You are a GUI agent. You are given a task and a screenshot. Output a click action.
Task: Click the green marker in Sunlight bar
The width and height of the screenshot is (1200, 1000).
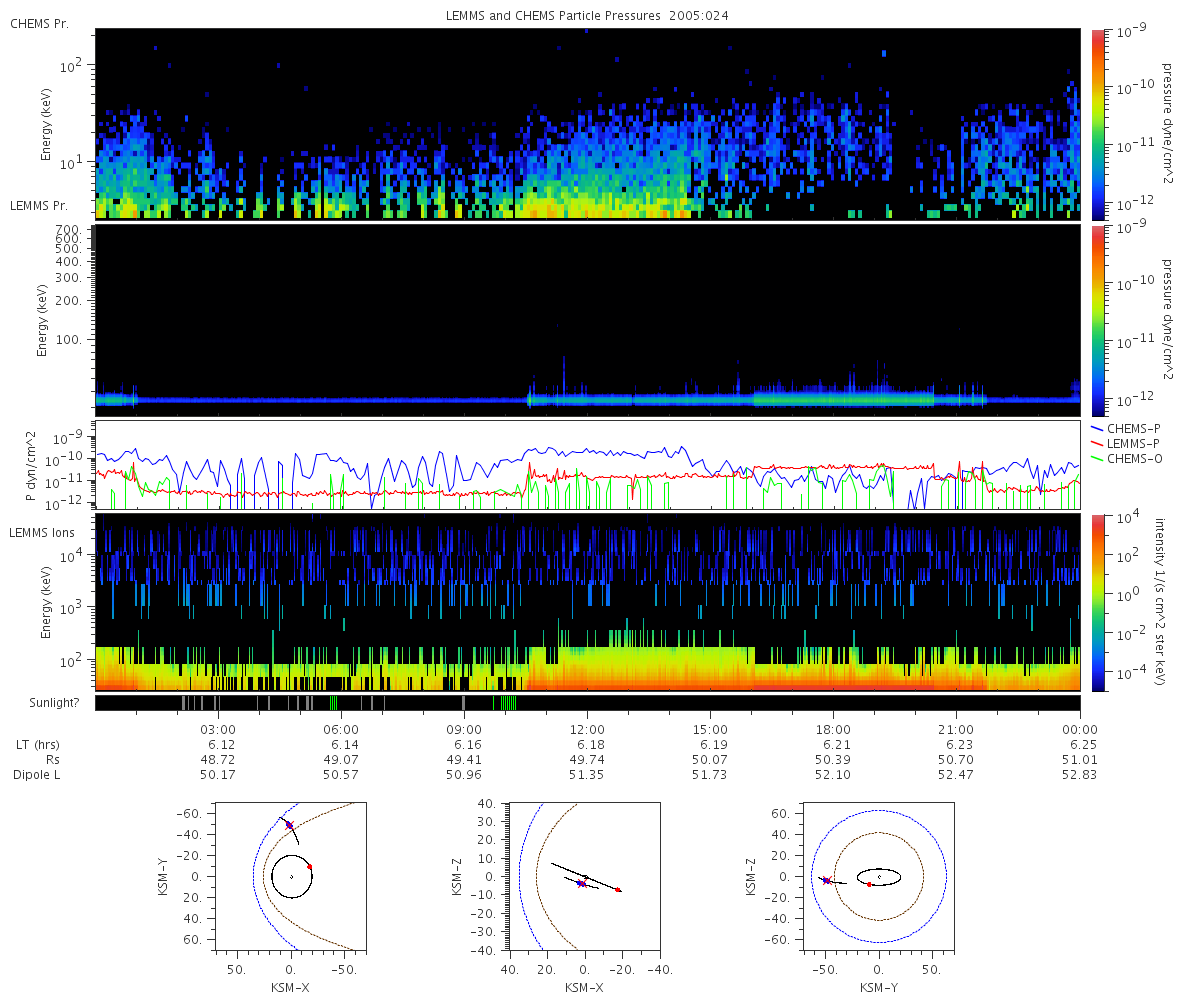tap(333, 703)
